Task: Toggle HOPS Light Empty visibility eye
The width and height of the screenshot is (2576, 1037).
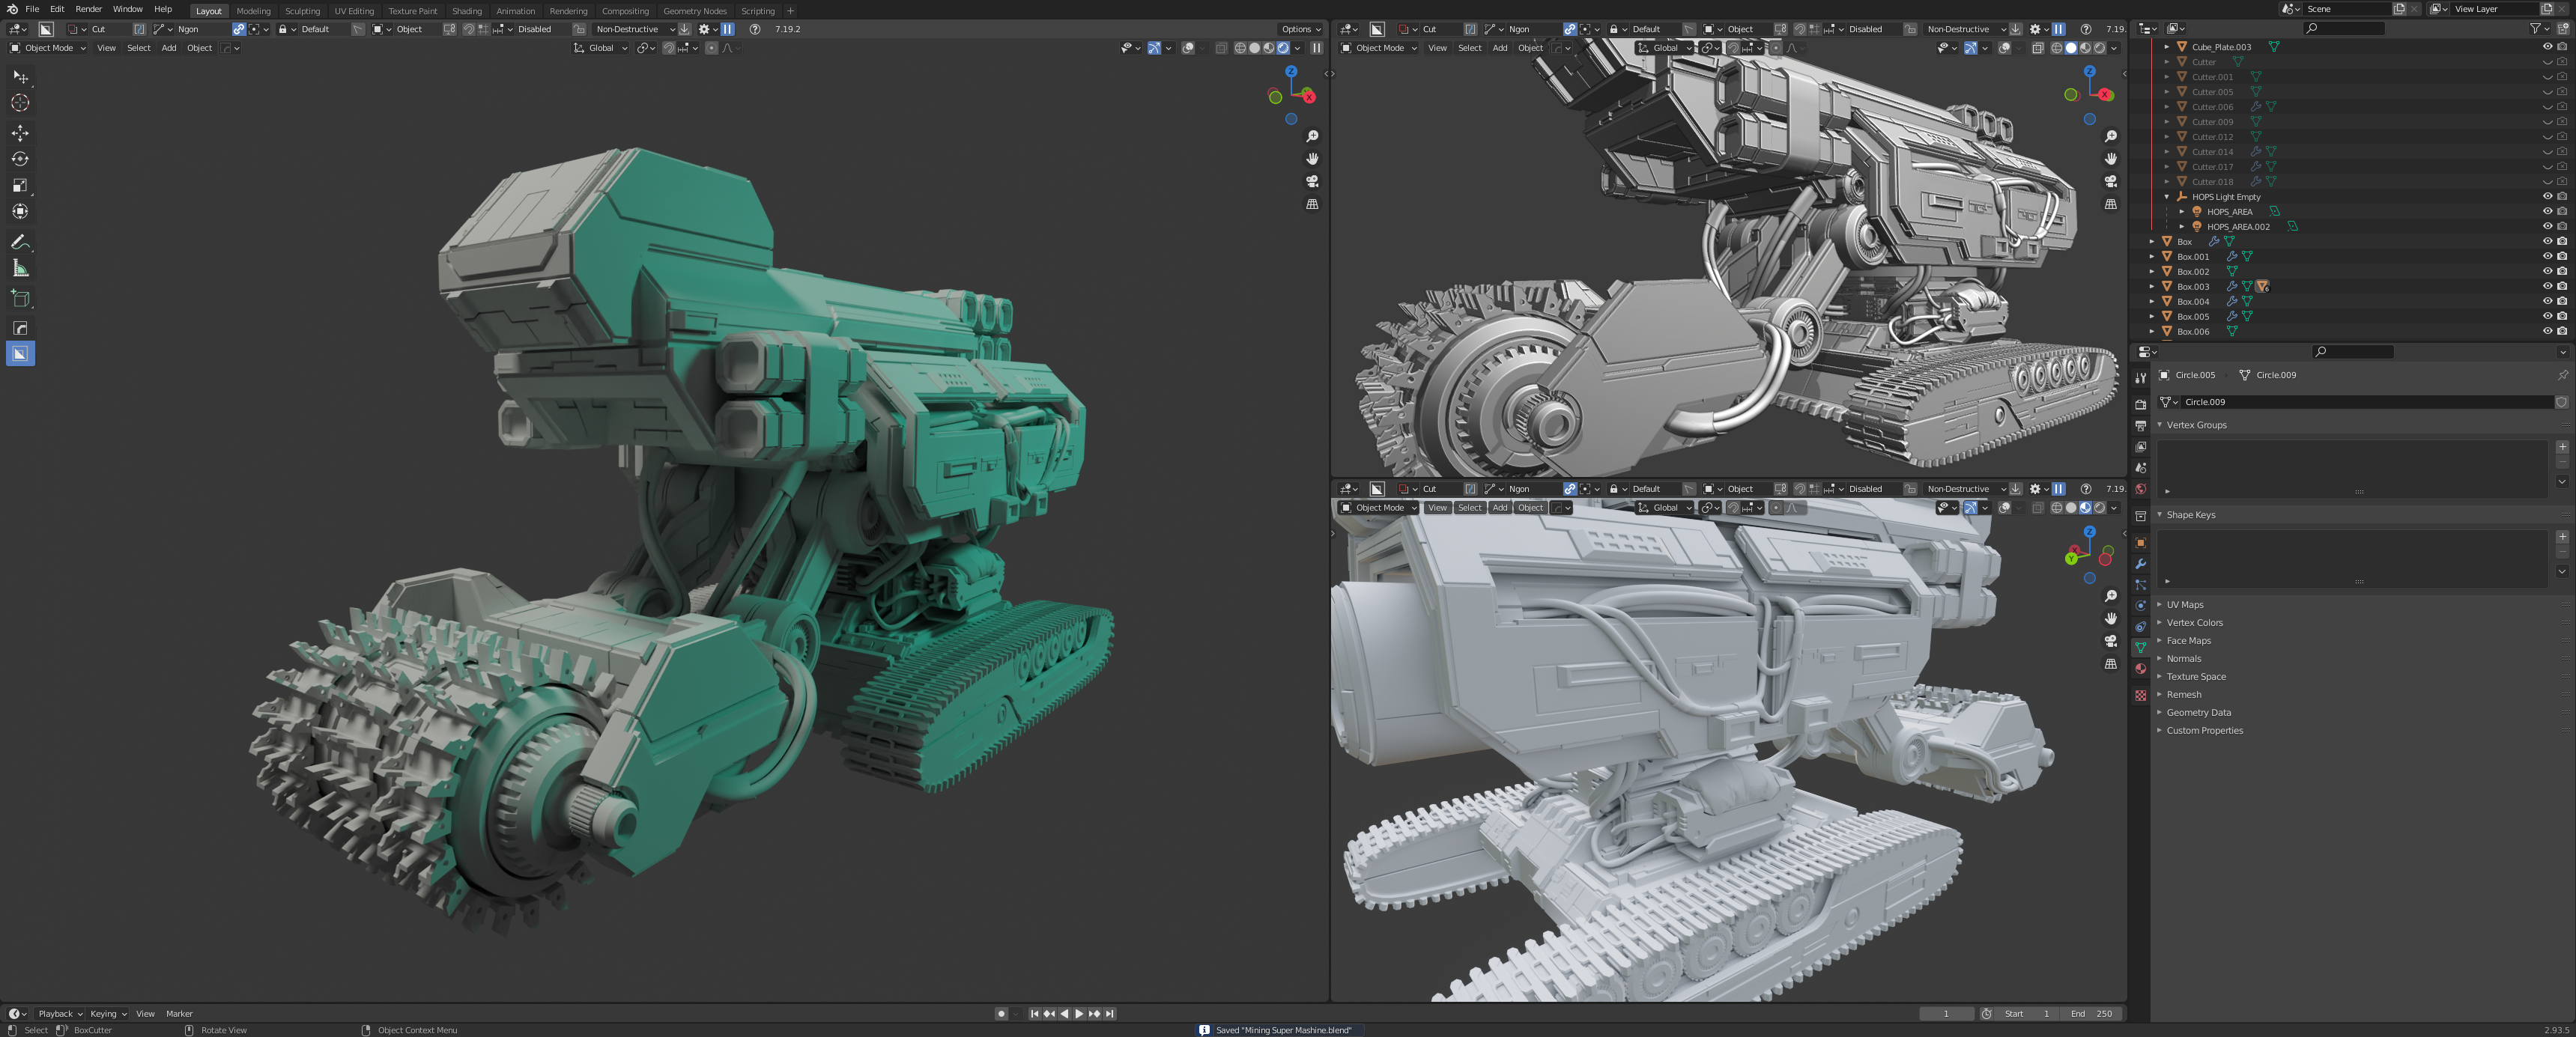Action: tap(2547, 196)
